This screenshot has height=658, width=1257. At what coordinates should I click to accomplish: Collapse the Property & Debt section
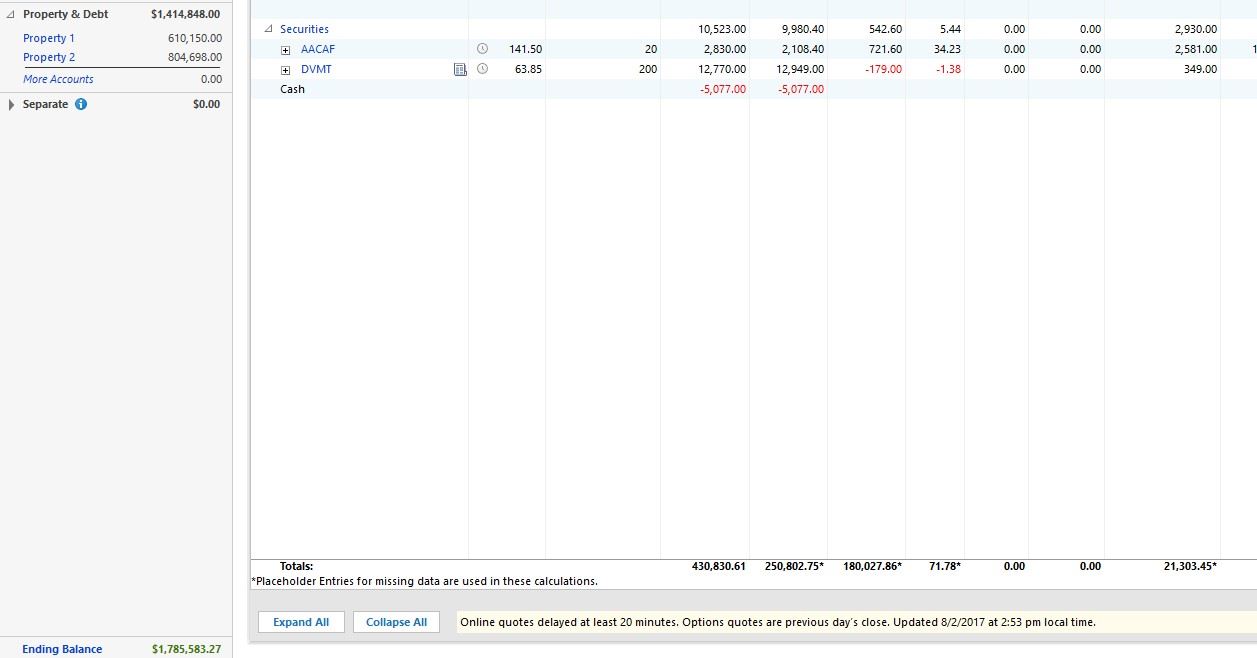(10, 15)
